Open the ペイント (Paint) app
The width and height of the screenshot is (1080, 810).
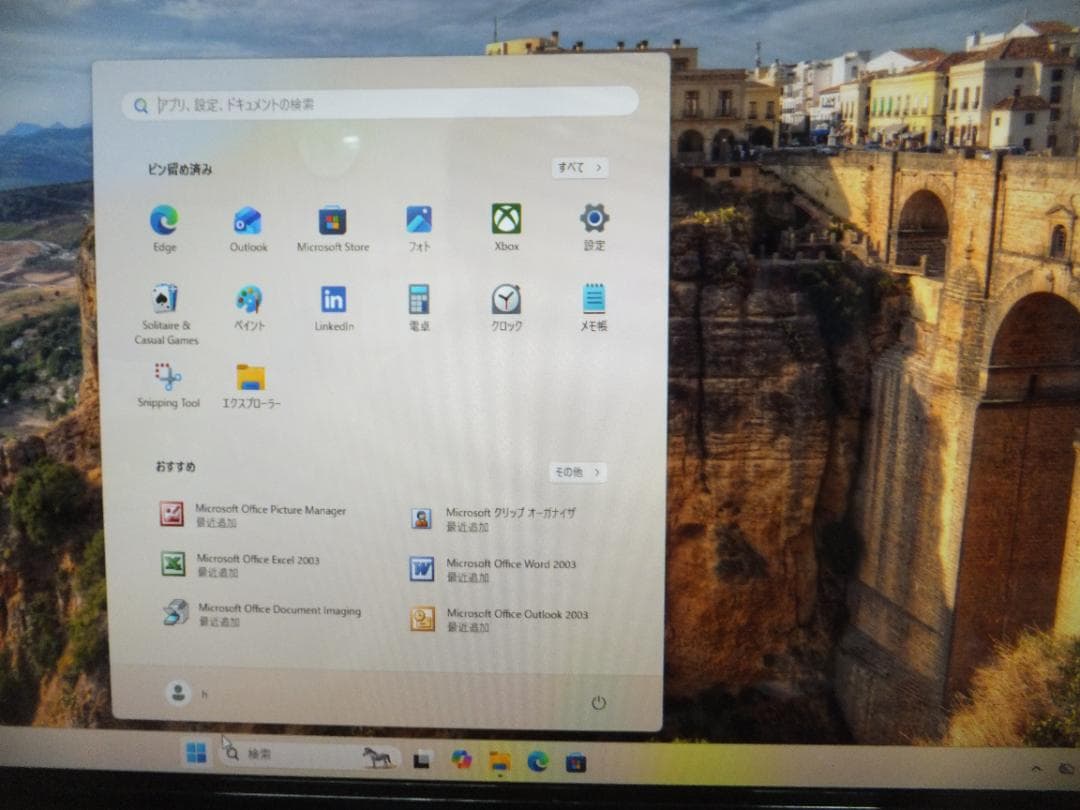247,302
